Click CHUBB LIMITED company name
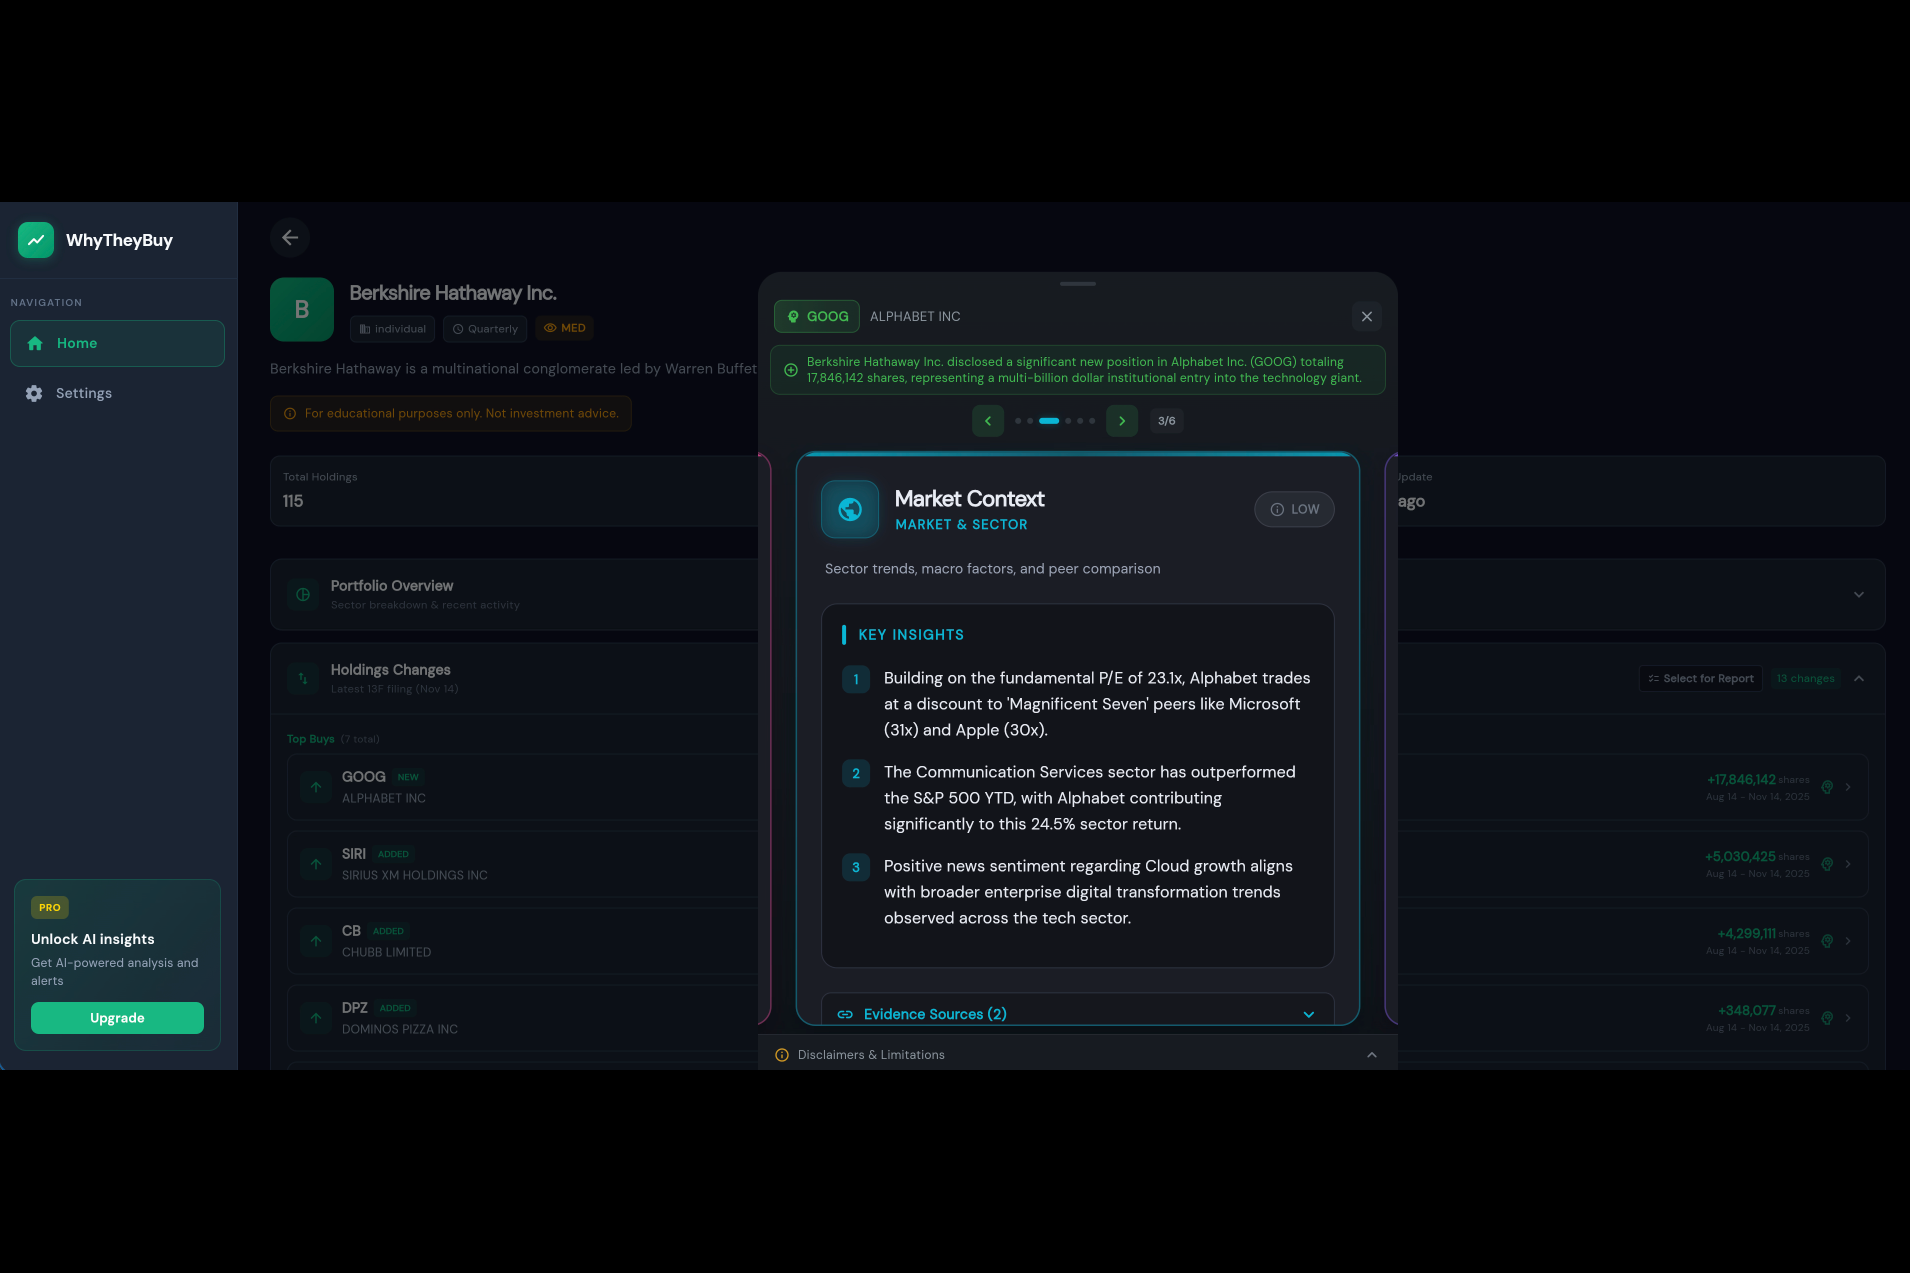This screenshot has height=1273, width=1910. click(386, 952)
